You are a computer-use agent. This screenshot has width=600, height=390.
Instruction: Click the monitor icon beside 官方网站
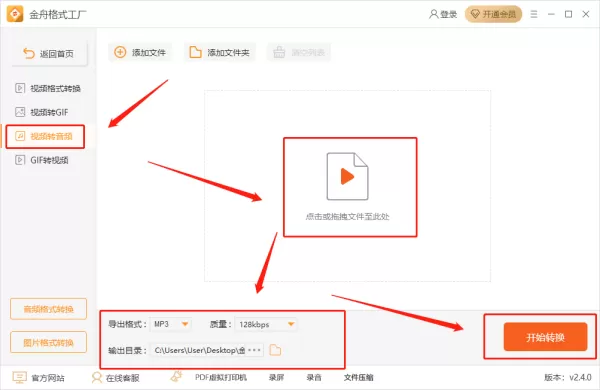click(20, 377)
